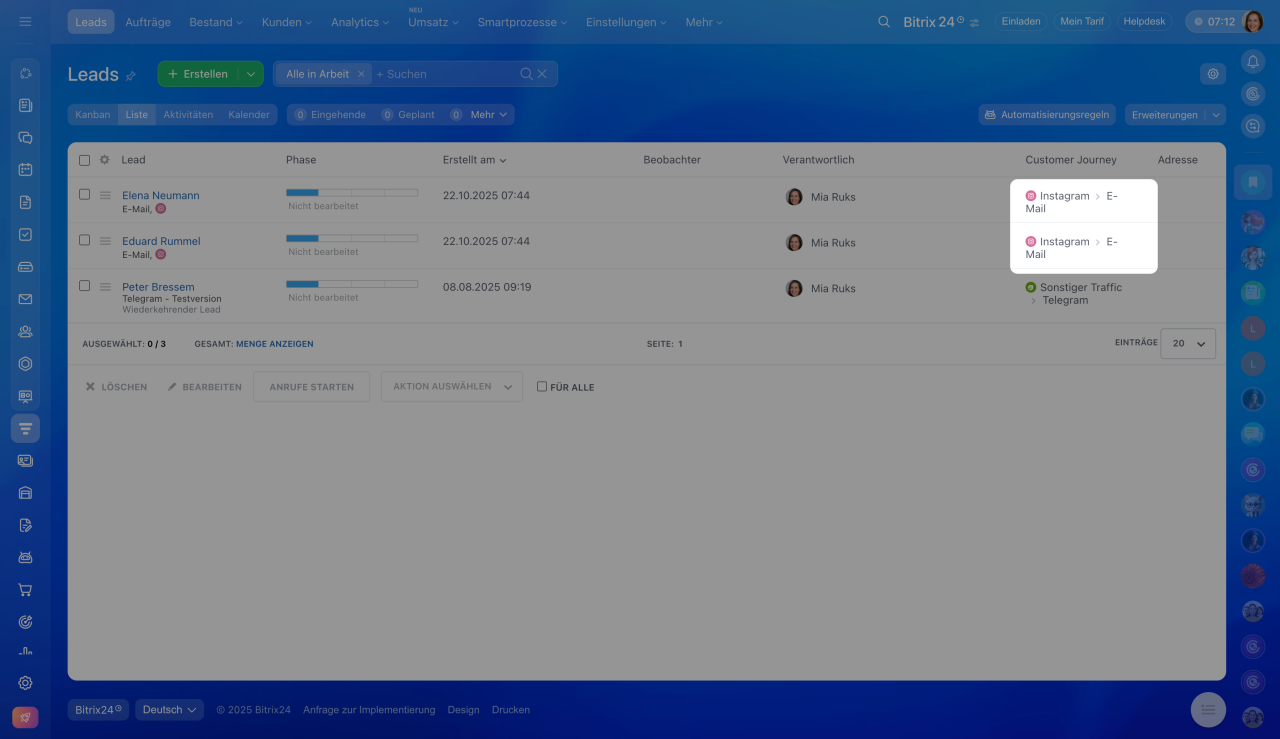The image size is (1280, 739).
Task: Open the Mia Ruks responsible for Peter Bressem
Action: tap(833, 288)
